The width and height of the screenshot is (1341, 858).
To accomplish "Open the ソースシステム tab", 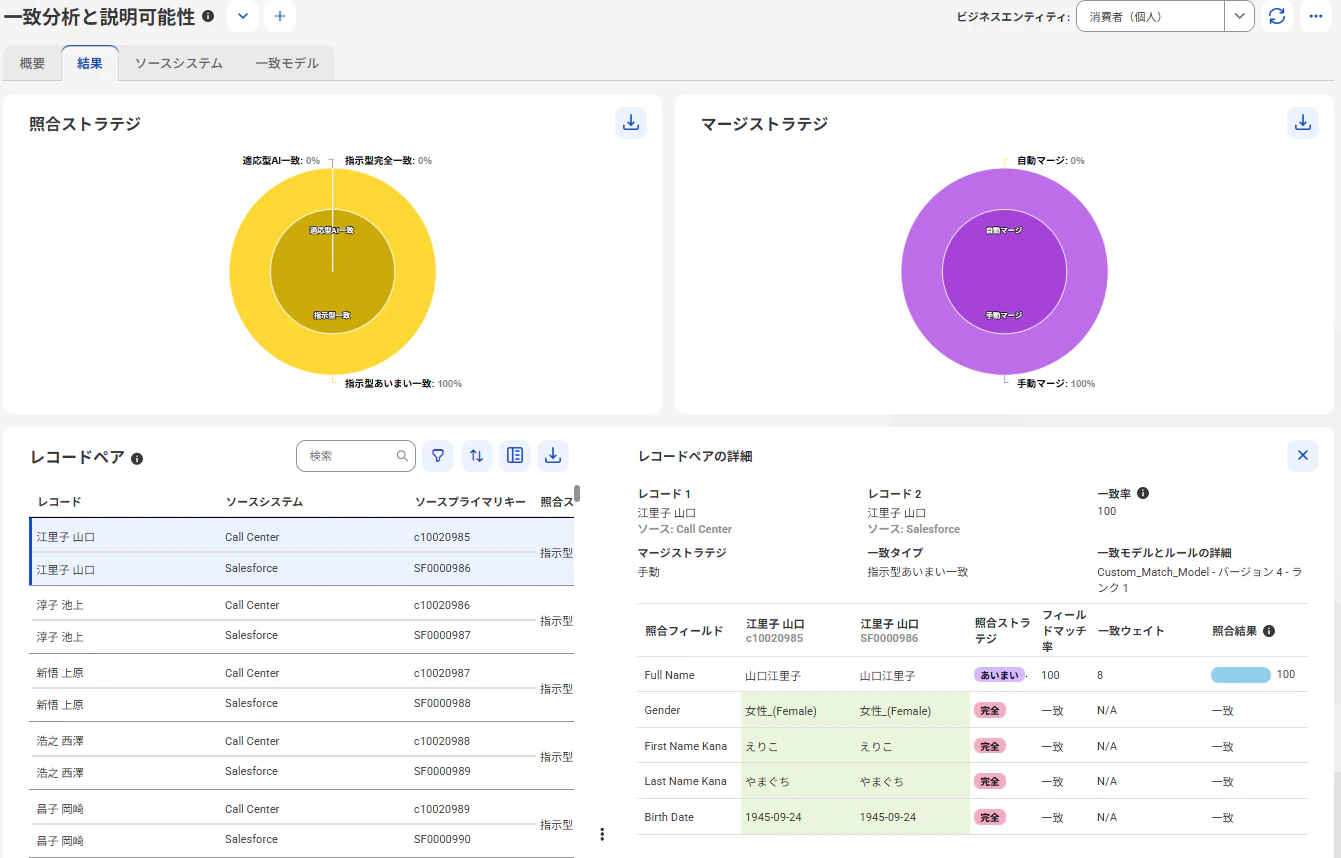I will click(x=179, y=63).
